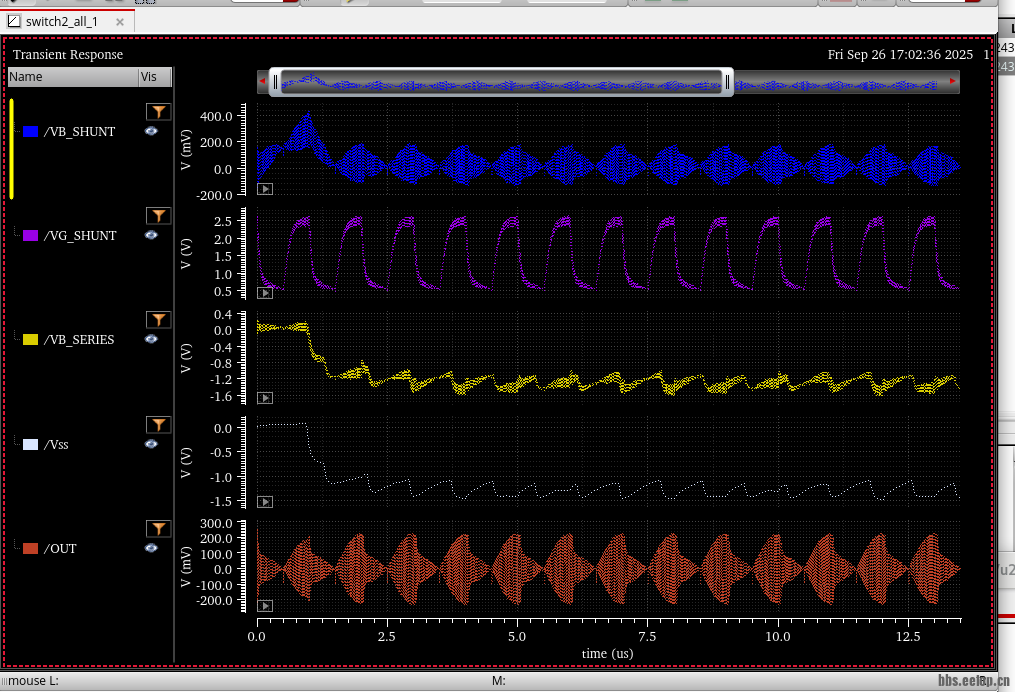Click the V (V) axis label for /Vss
This screenshot has width=1015, height=692.
[x=186, y=462]
